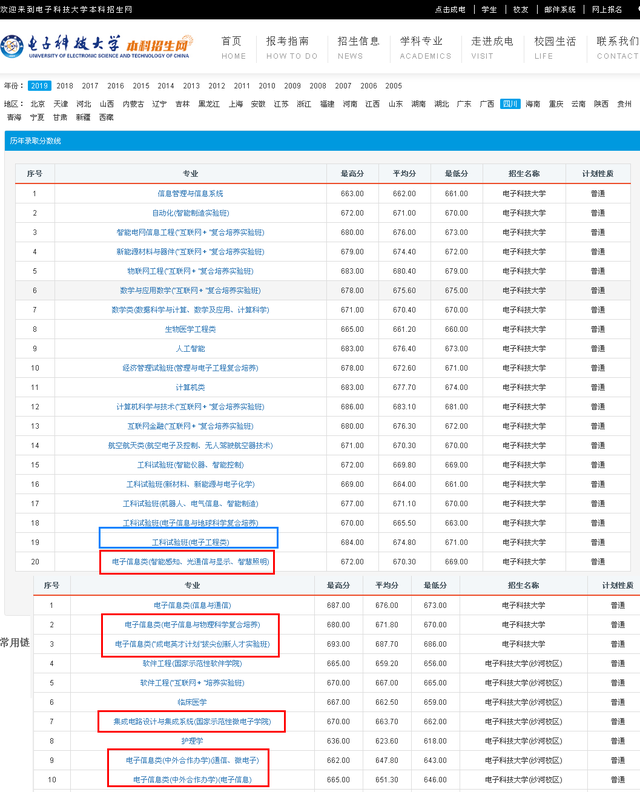Open major 信息管理与信息系统

190,193
